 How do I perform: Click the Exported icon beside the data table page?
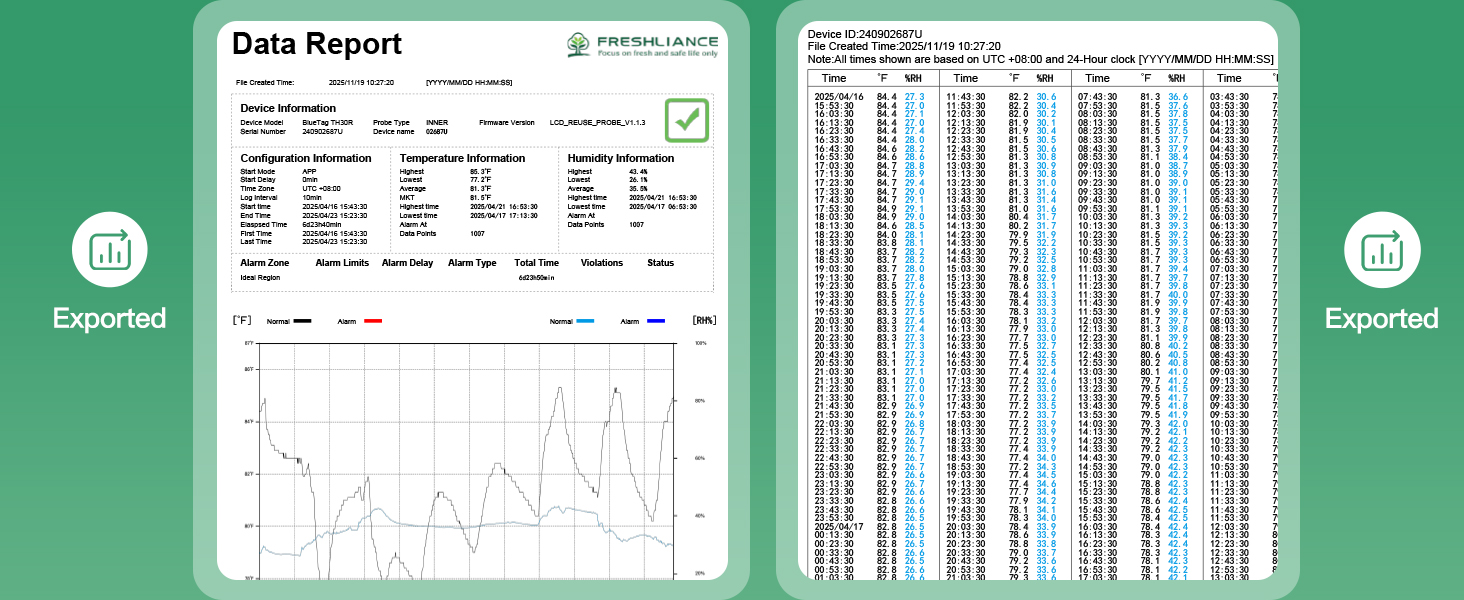point(1381,252)
